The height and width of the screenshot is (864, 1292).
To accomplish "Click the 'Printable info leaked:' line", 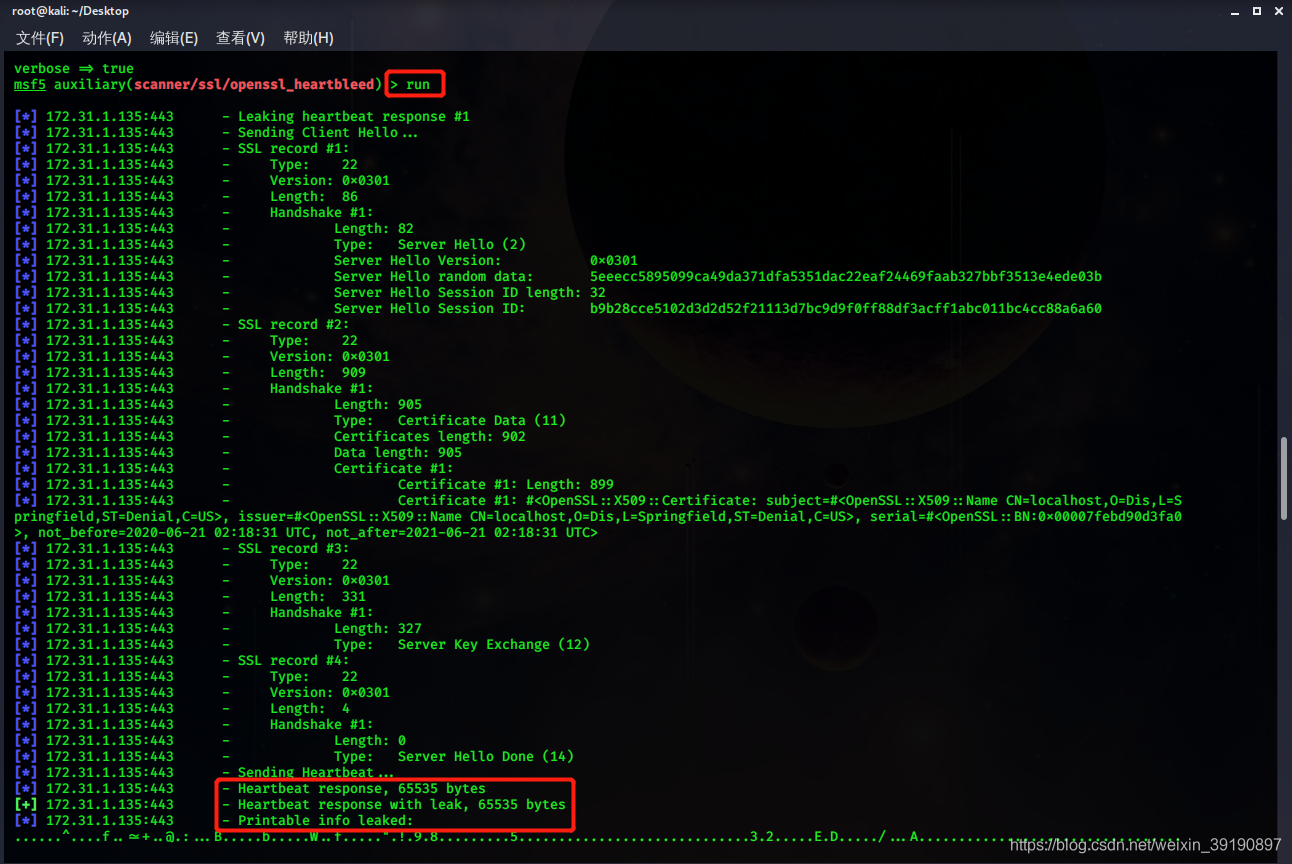I will click(x=326, y=821).
